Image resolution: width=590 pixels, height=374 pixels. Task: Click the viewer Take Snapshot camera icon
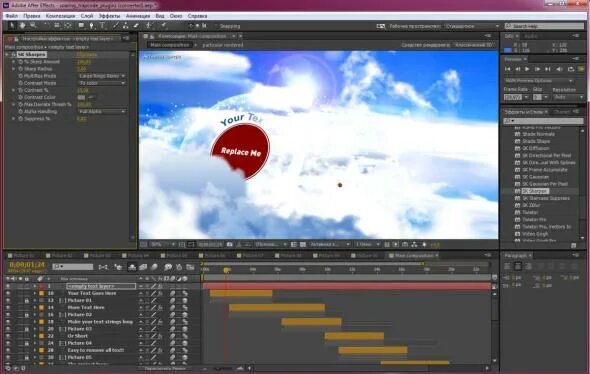coord(230,245)
